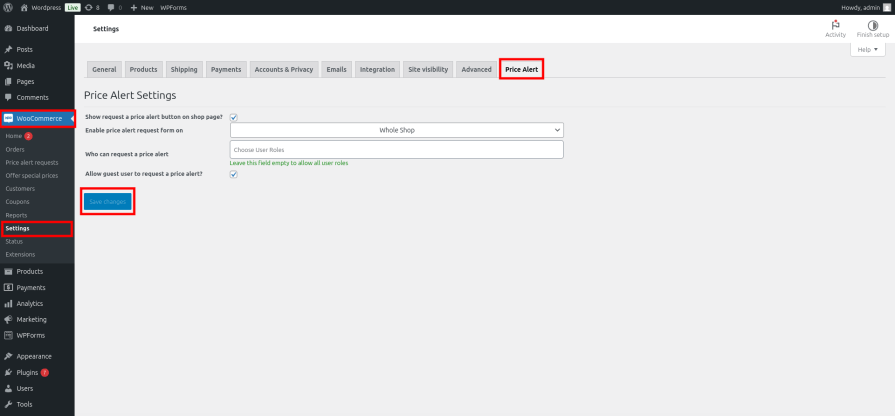The image size is (895, 416).
Task: Open WPForms in the admin bar
Action: coord(174,8)
